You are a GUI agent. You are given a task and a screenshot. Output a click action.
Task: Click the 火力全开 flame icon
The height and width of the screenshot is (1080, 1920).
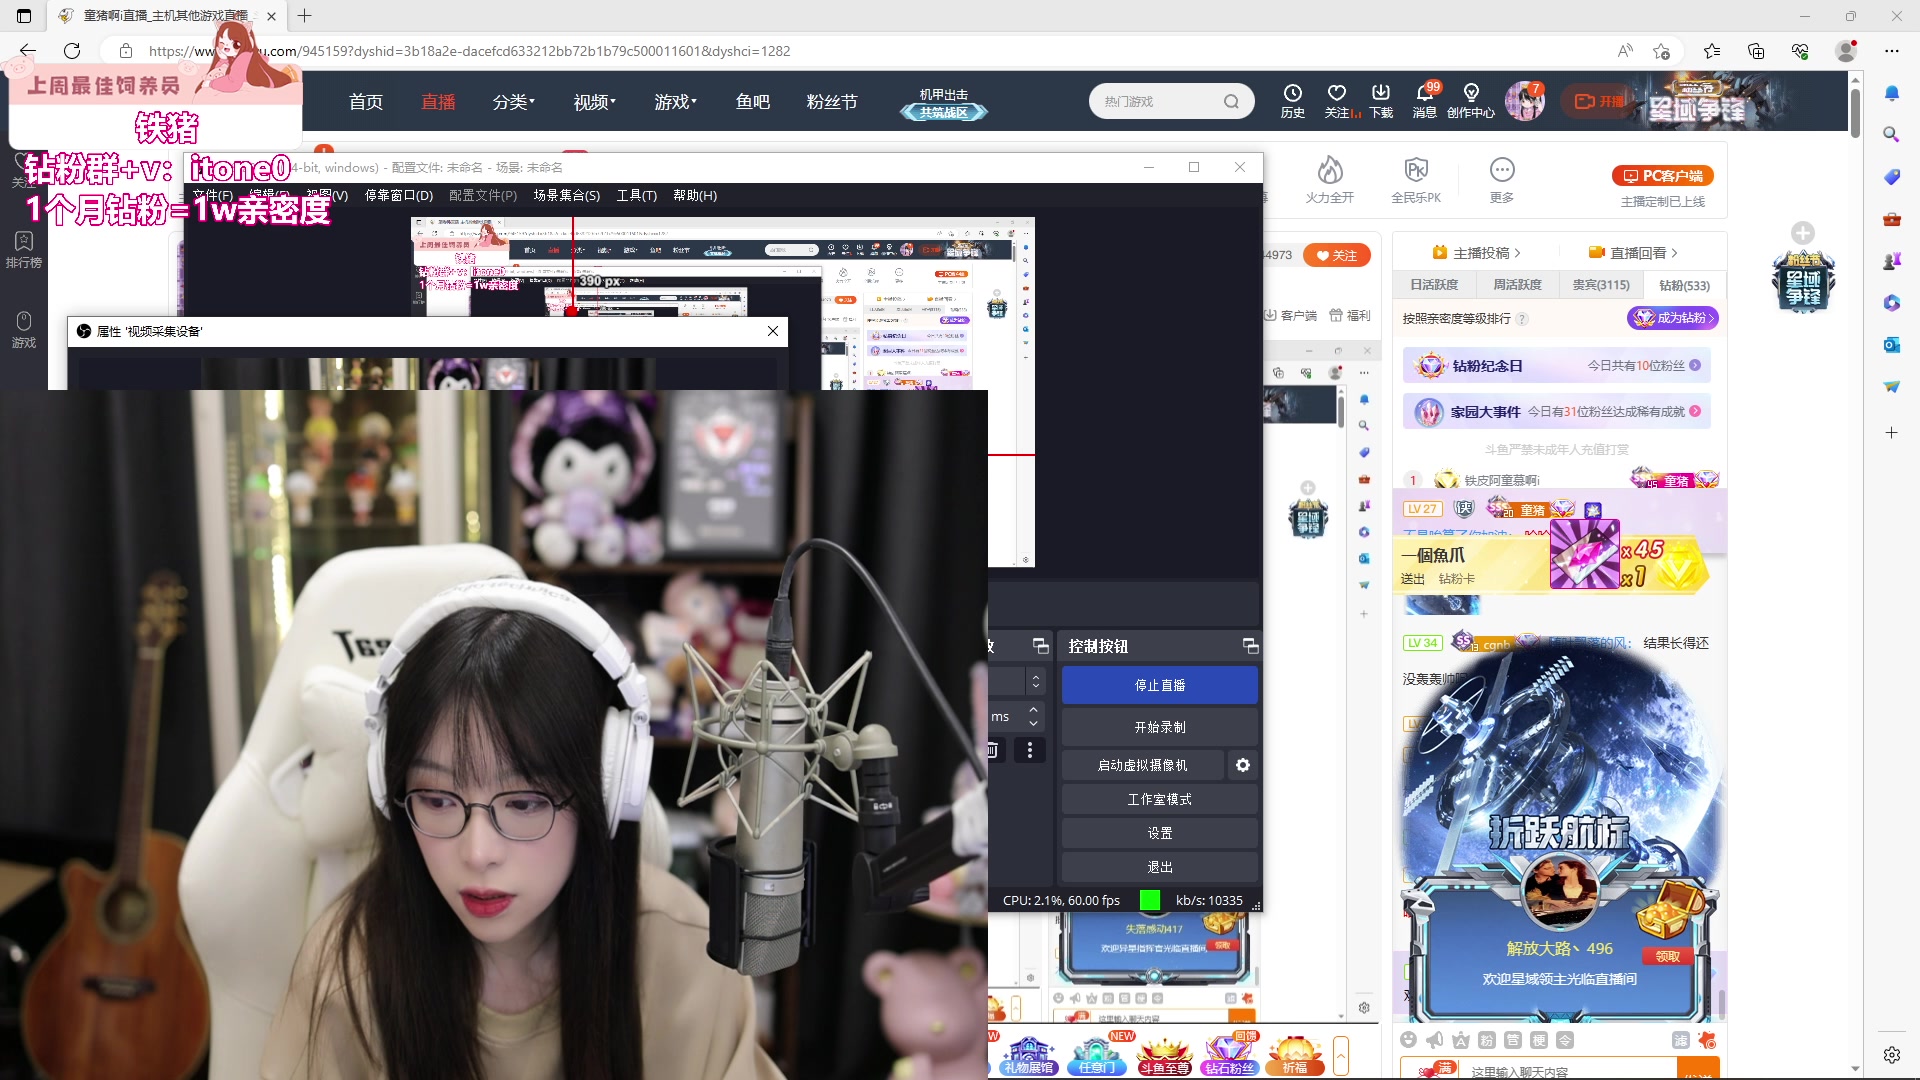pyautogui.click(x=1329, y=170)
